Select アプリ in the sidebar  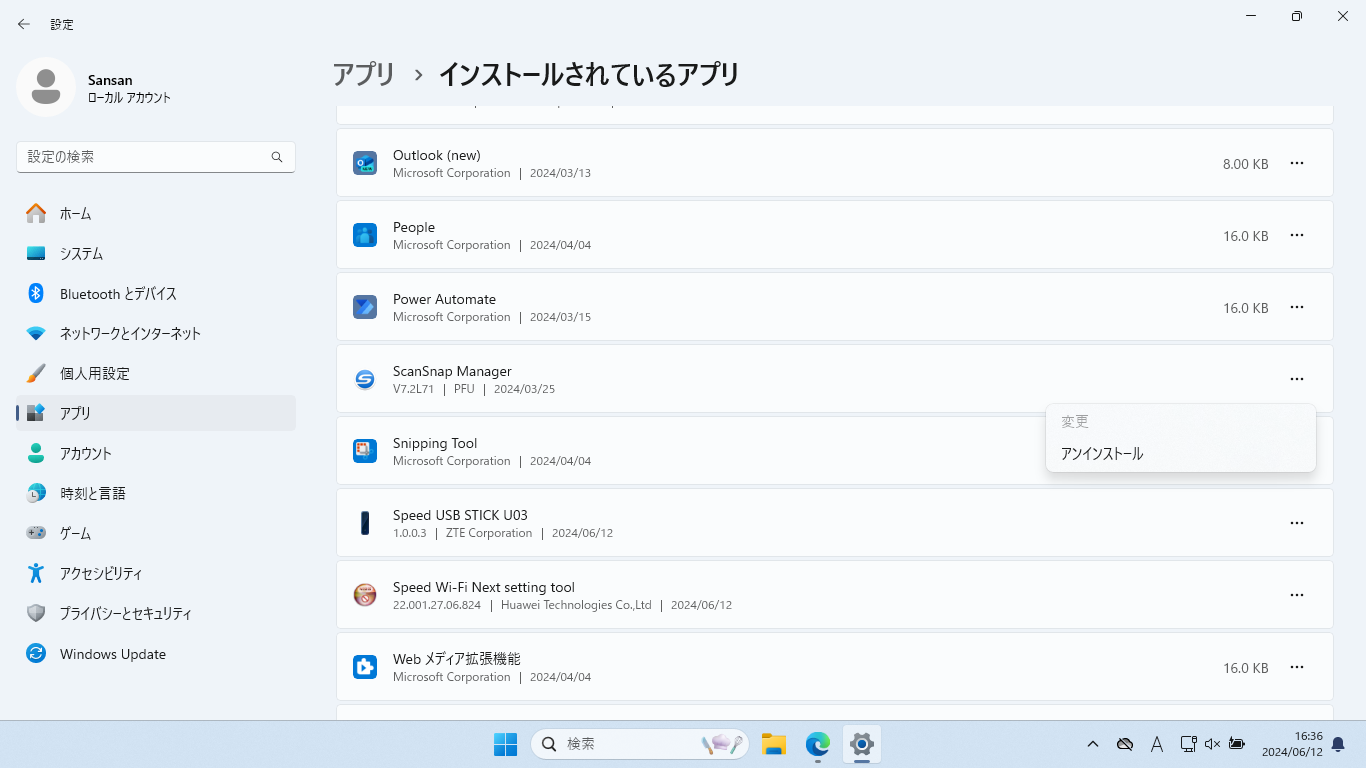pos(156,413)
